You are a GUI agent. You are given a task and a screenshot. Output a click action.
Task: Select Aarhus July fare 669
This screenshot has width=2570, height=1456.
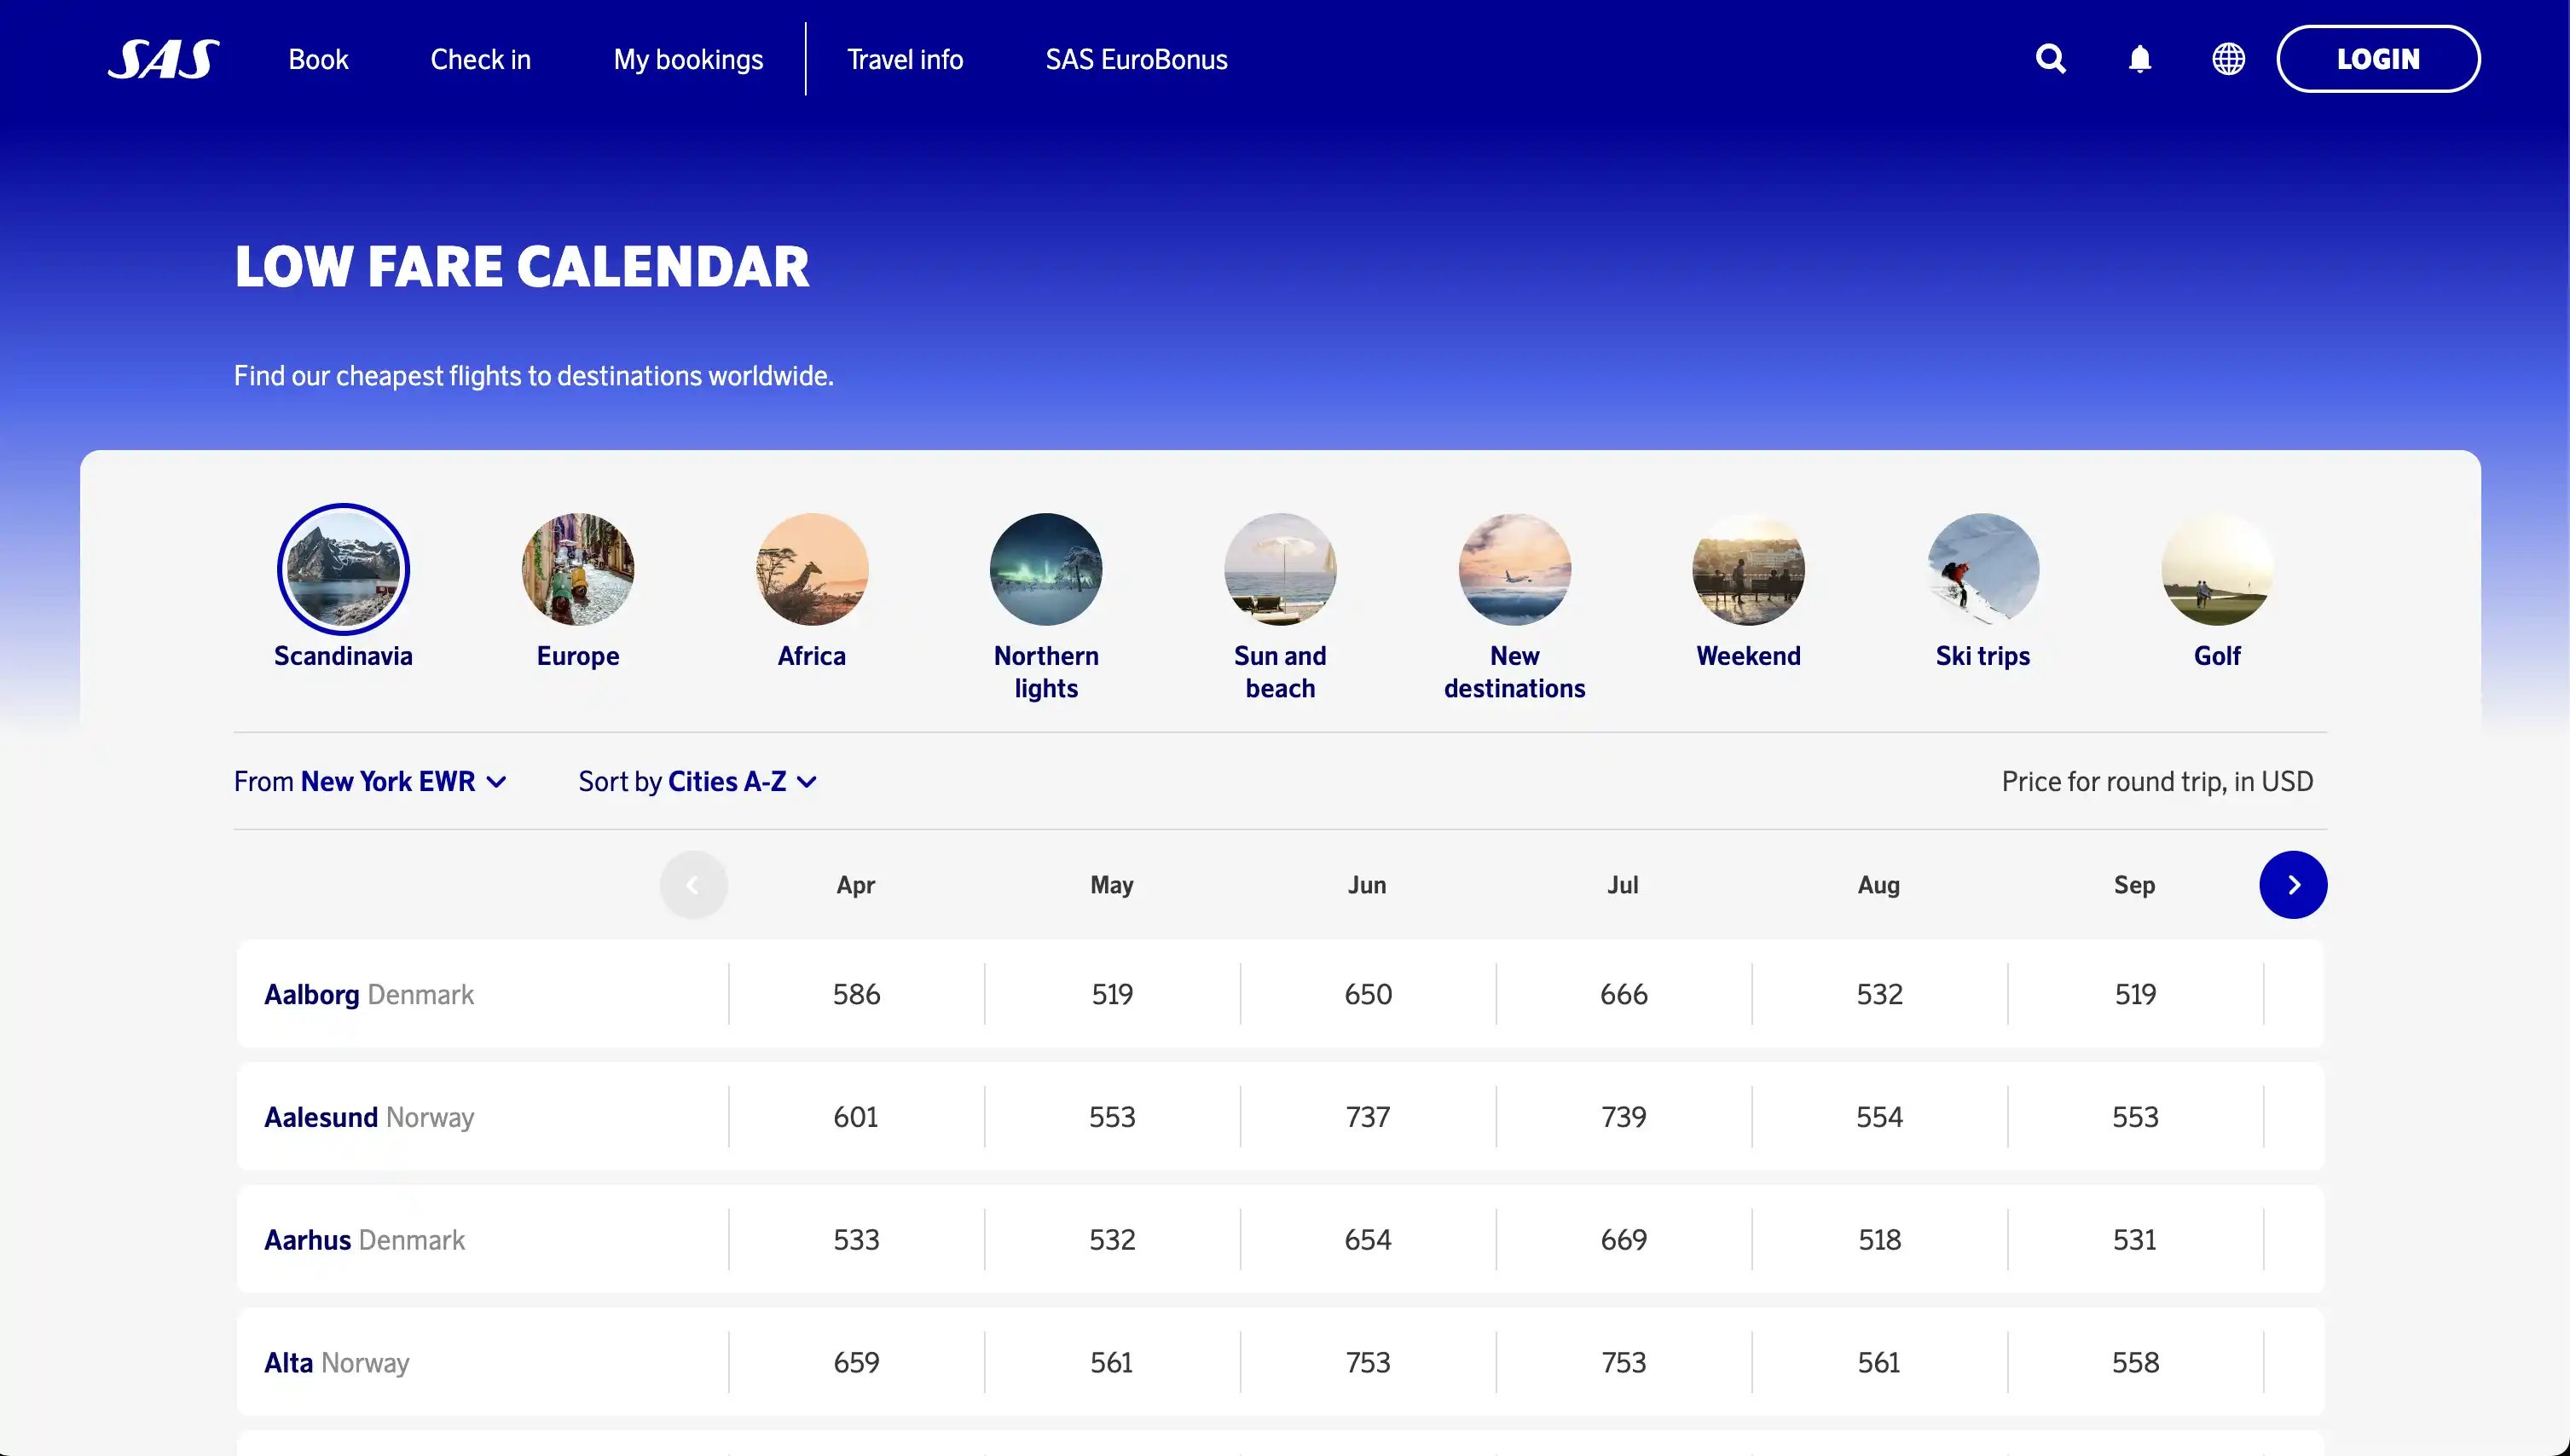[x=1624, y=1240]
